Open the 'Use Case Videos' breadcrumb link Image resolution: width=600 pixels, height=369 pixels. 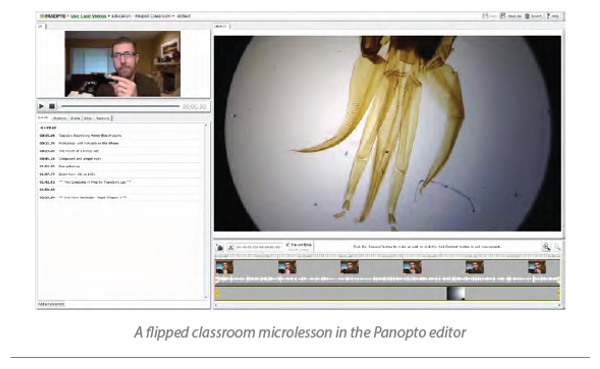(x=88, y=16)
